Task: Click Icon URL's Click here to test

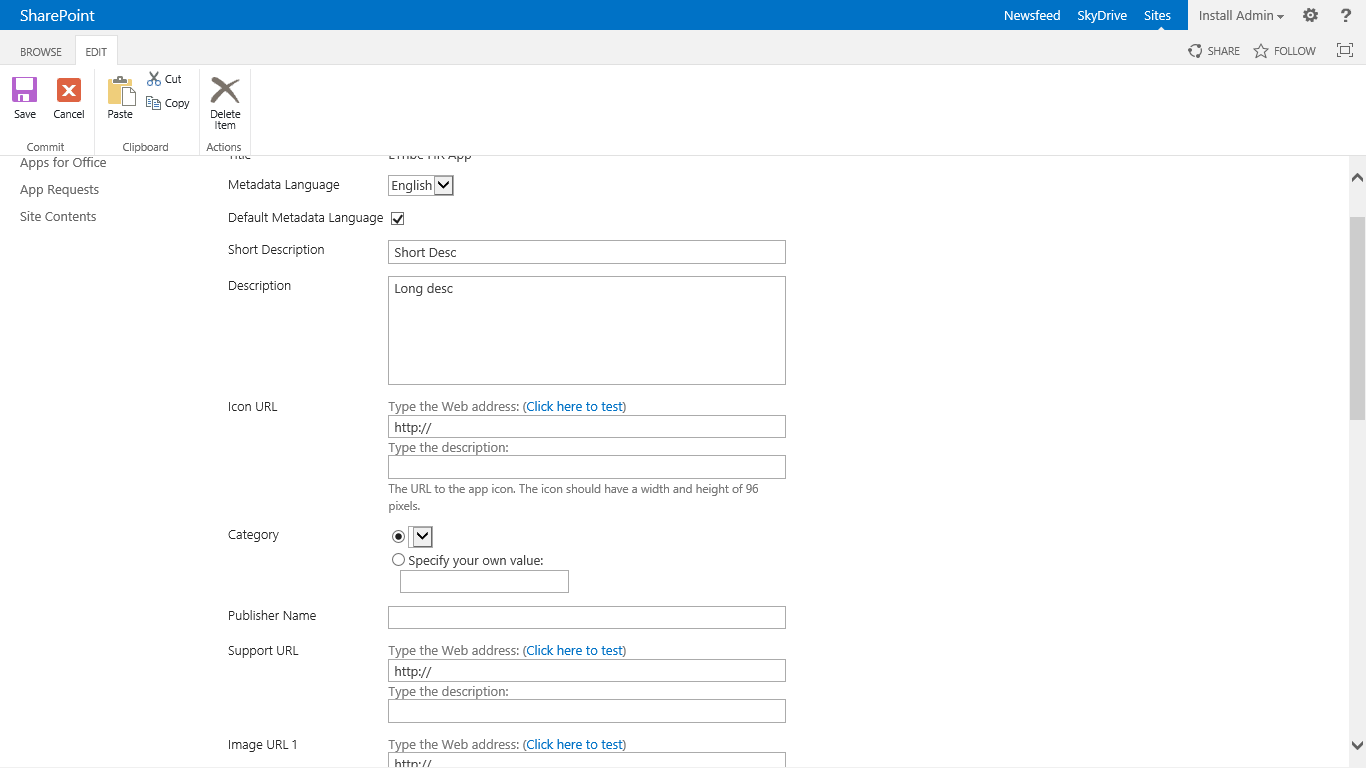Action: point(575,406)
